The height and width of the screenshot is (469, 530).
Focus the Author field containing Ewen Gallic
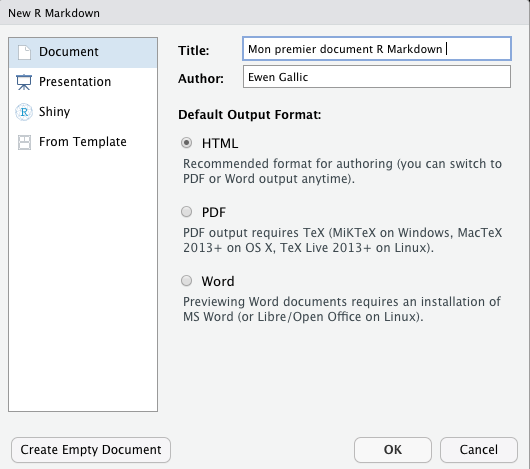coord(377,77)
